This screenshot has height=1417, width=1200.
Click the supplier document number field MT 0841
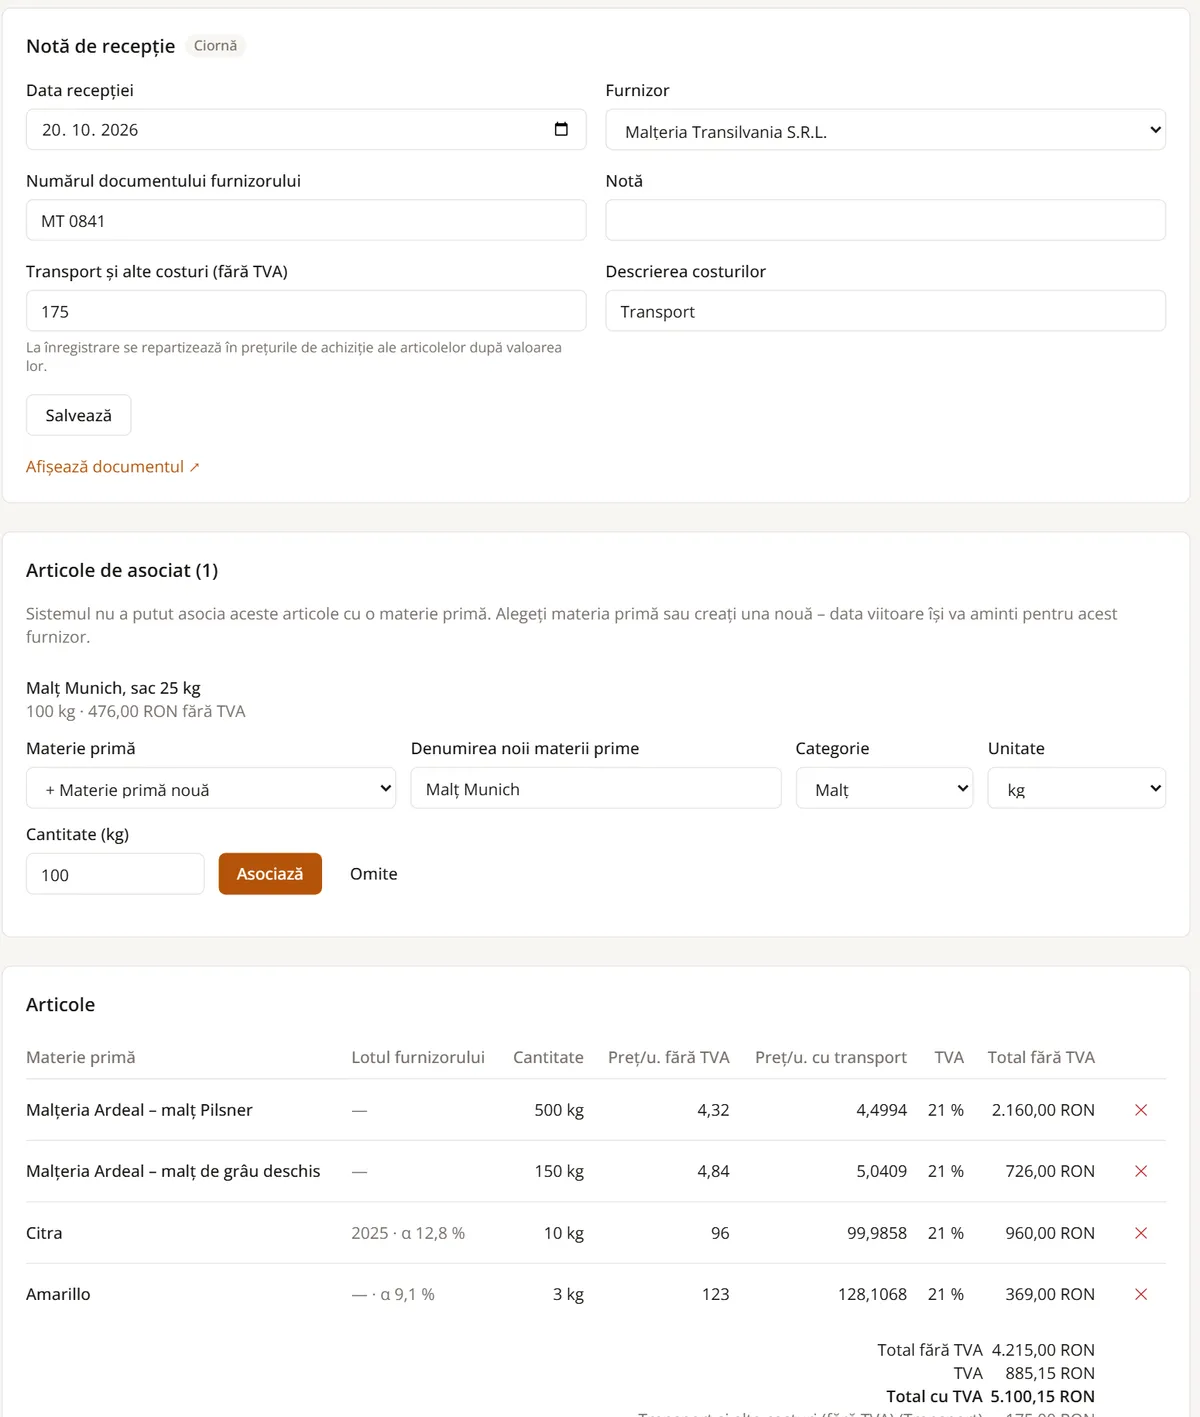(306, 220)
